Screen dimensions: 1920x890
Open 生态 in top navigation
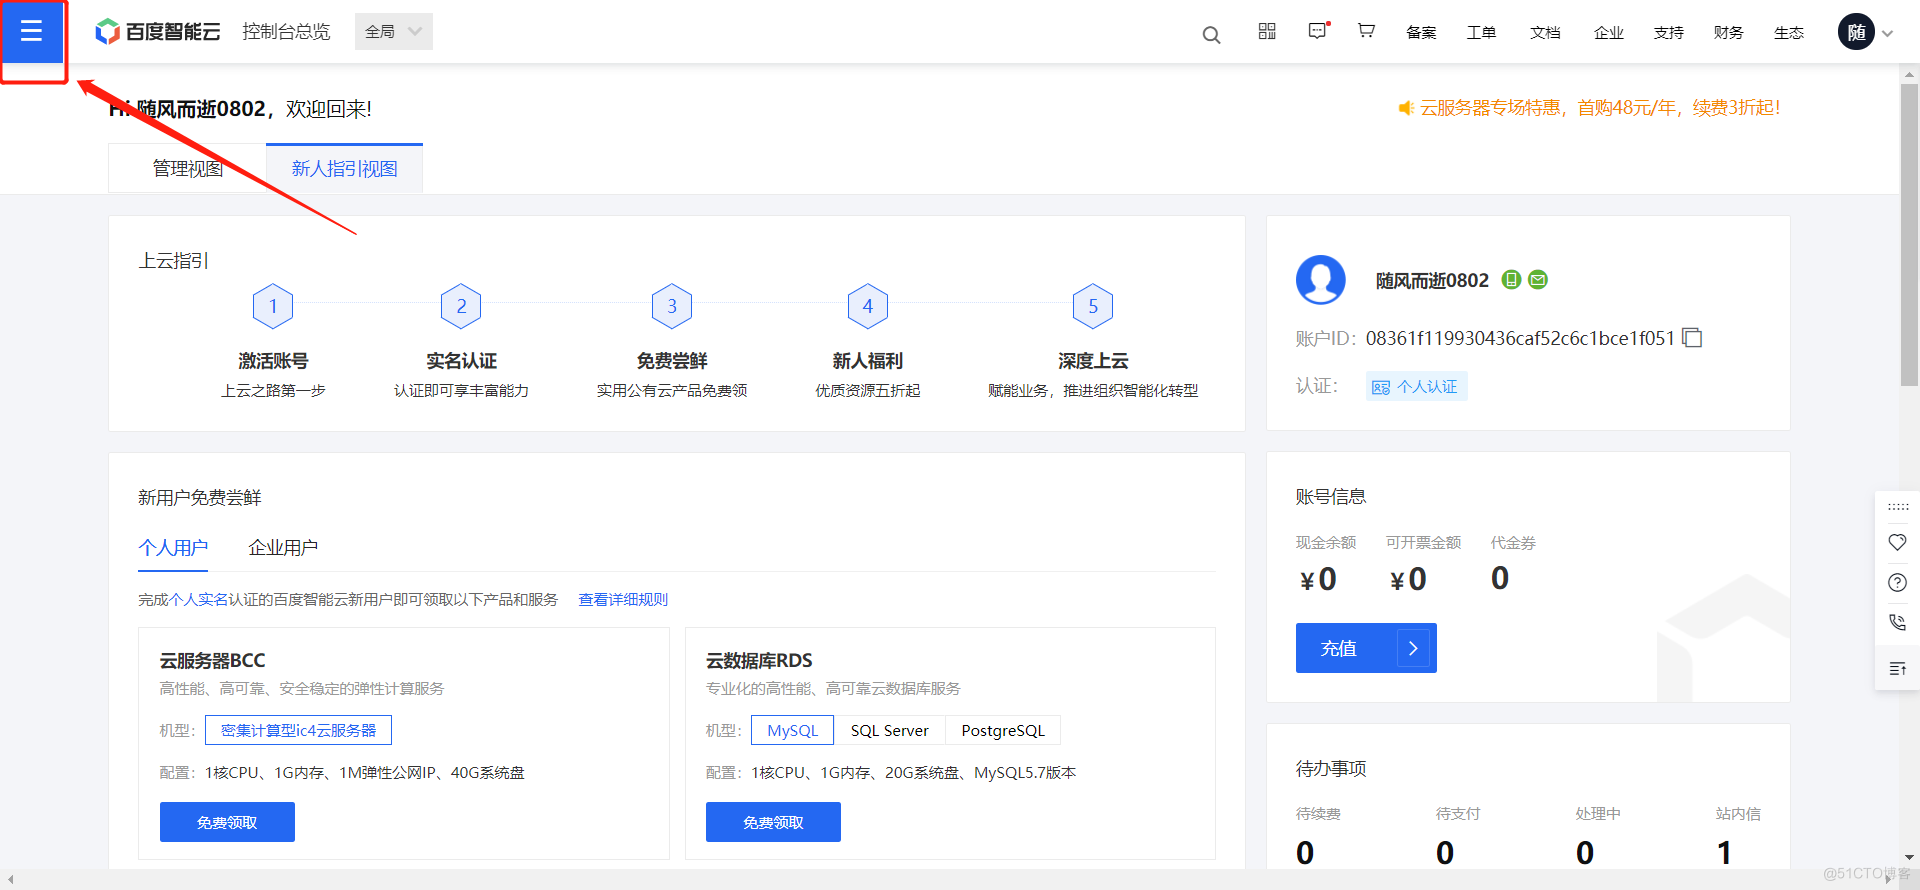pyautogui.click(x=1789, y=32)
